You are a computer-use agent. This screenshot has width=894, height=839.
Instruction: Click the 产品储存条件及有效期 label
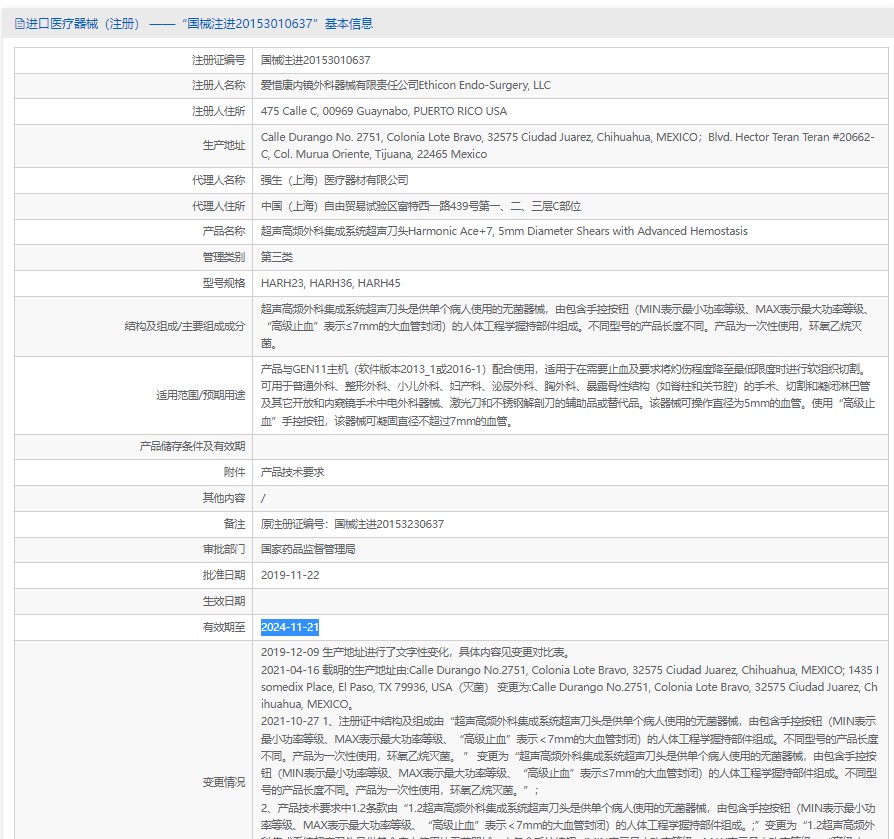tap(192, 446)
